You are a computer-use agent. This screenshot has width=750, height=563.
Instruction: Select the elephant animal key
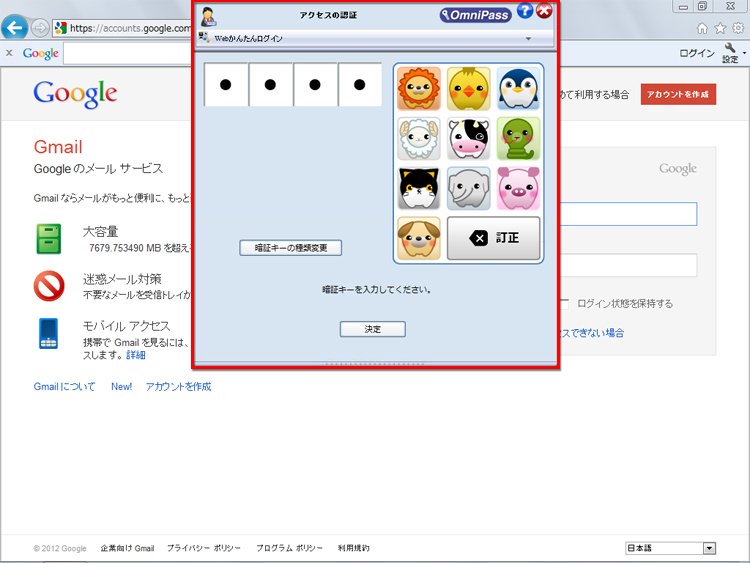tap(468, 188)
